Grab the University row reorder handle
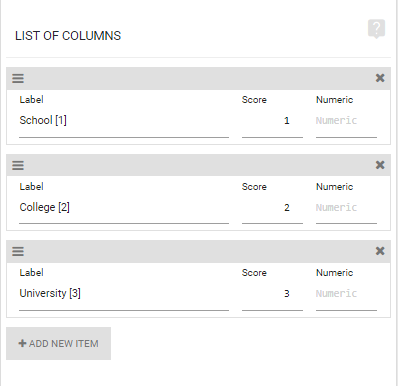This screenshot has height=386, width=398. [x=18, y=251]
